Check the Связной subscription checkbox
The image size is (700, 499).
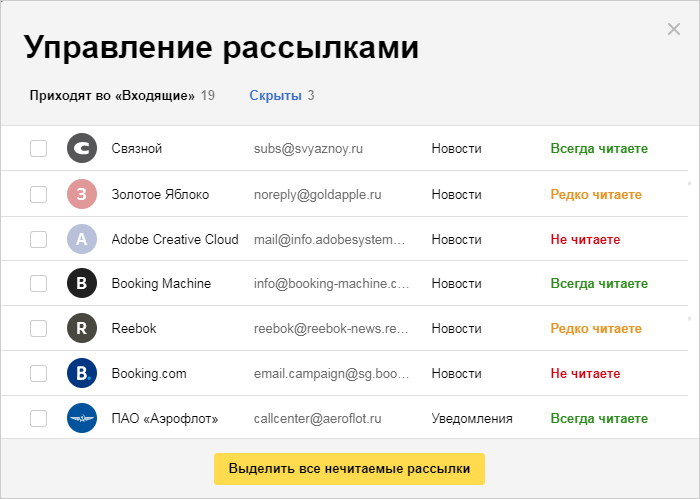(x=38, y=148)
